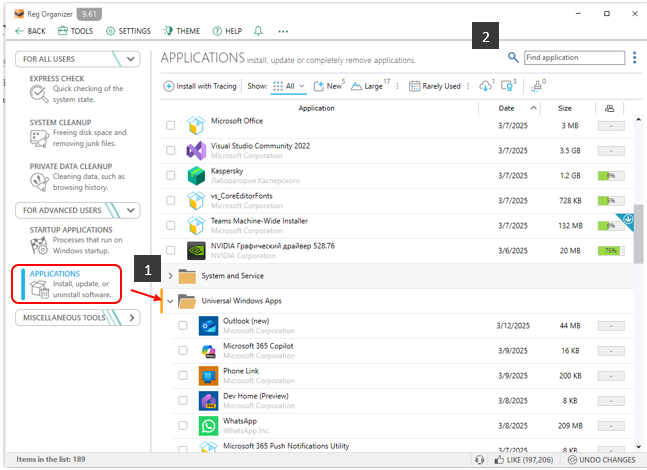The image size is (647, 470).
Task: Click the Dev Home (Preview) icon
Action: tap(208, 401)
